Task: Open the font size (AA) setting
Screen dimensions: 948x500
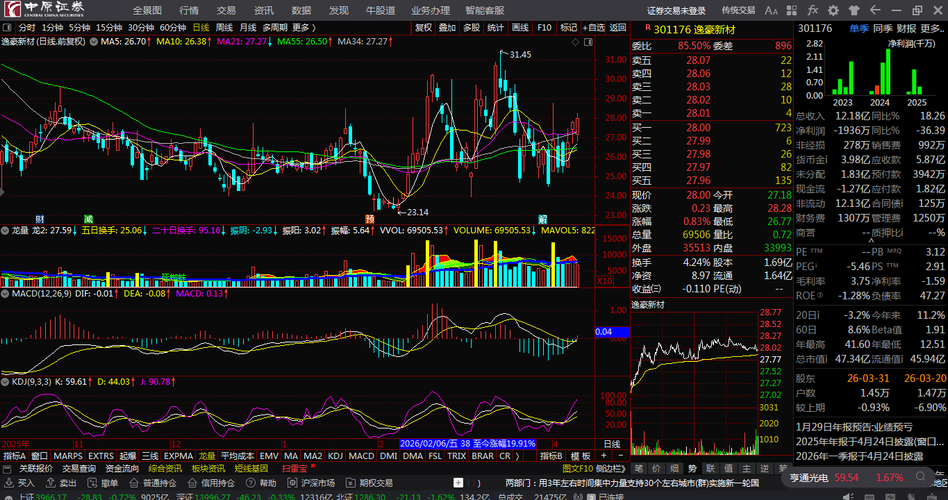Action: pos(771,10)
